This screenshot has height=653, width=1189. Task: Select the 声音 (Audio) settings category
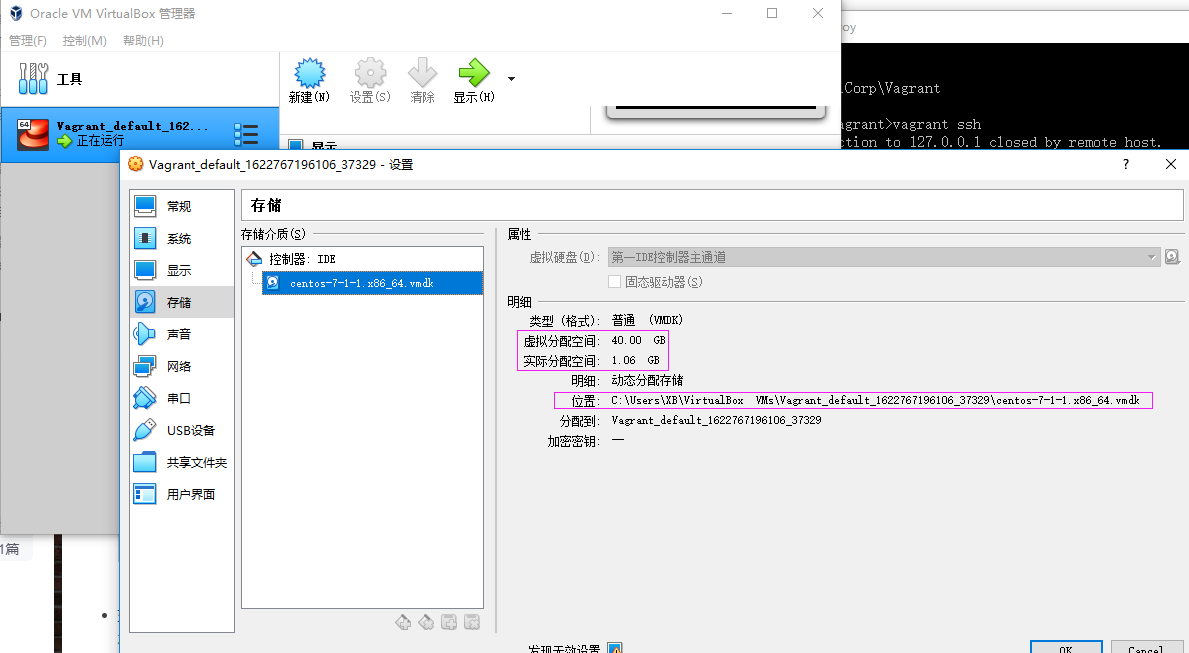tap(181, 334)
